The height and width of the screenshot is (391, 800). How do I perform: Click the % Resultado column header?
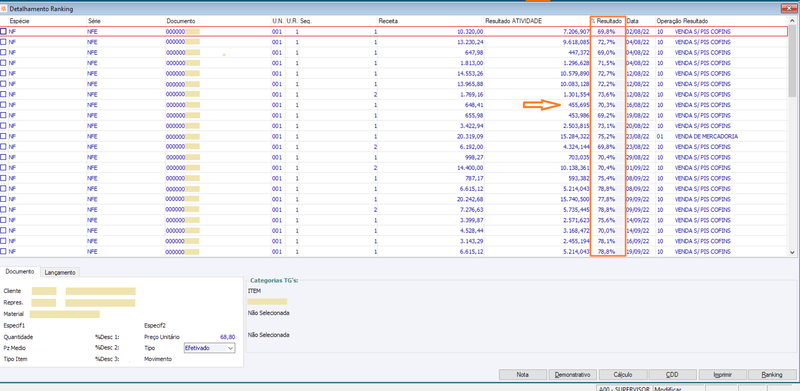[608, 21]
